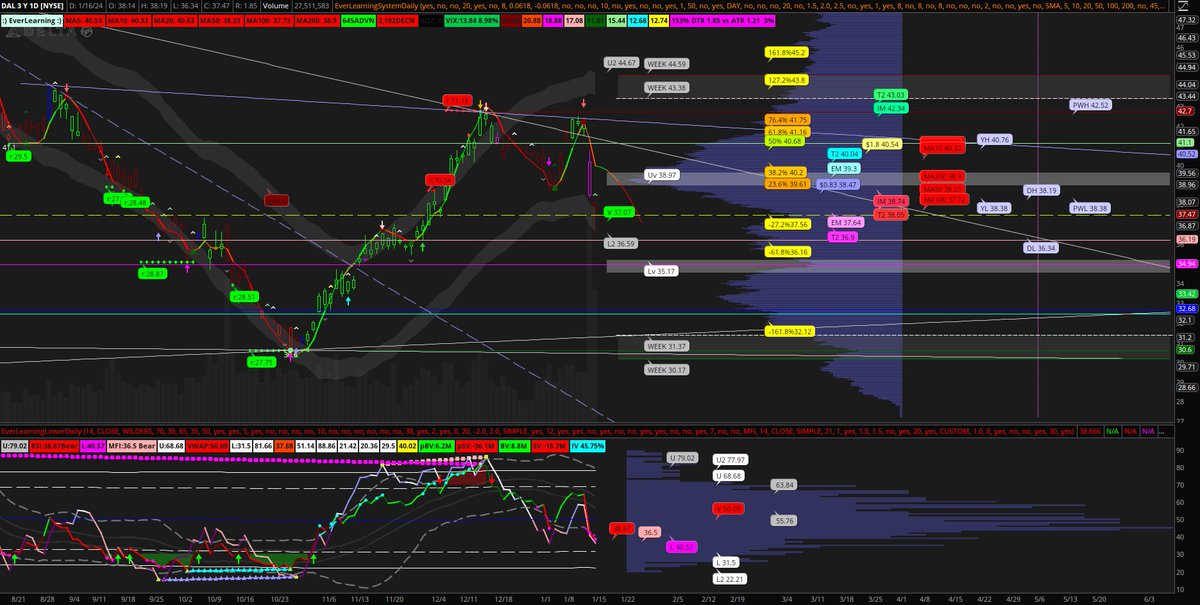
Task: Click the r:27.75 support label
Action: [261, 363]
